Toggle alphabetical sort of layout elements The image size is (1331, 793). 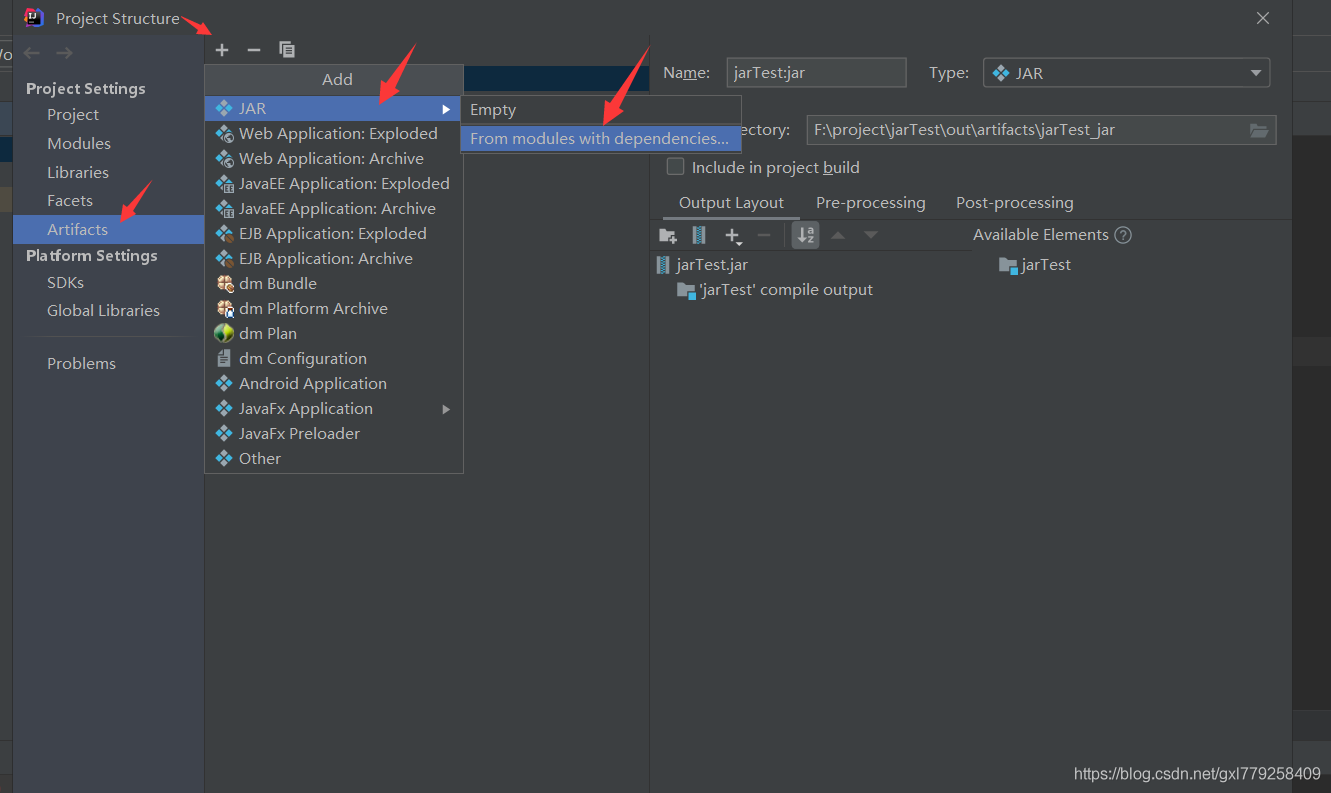805,235
